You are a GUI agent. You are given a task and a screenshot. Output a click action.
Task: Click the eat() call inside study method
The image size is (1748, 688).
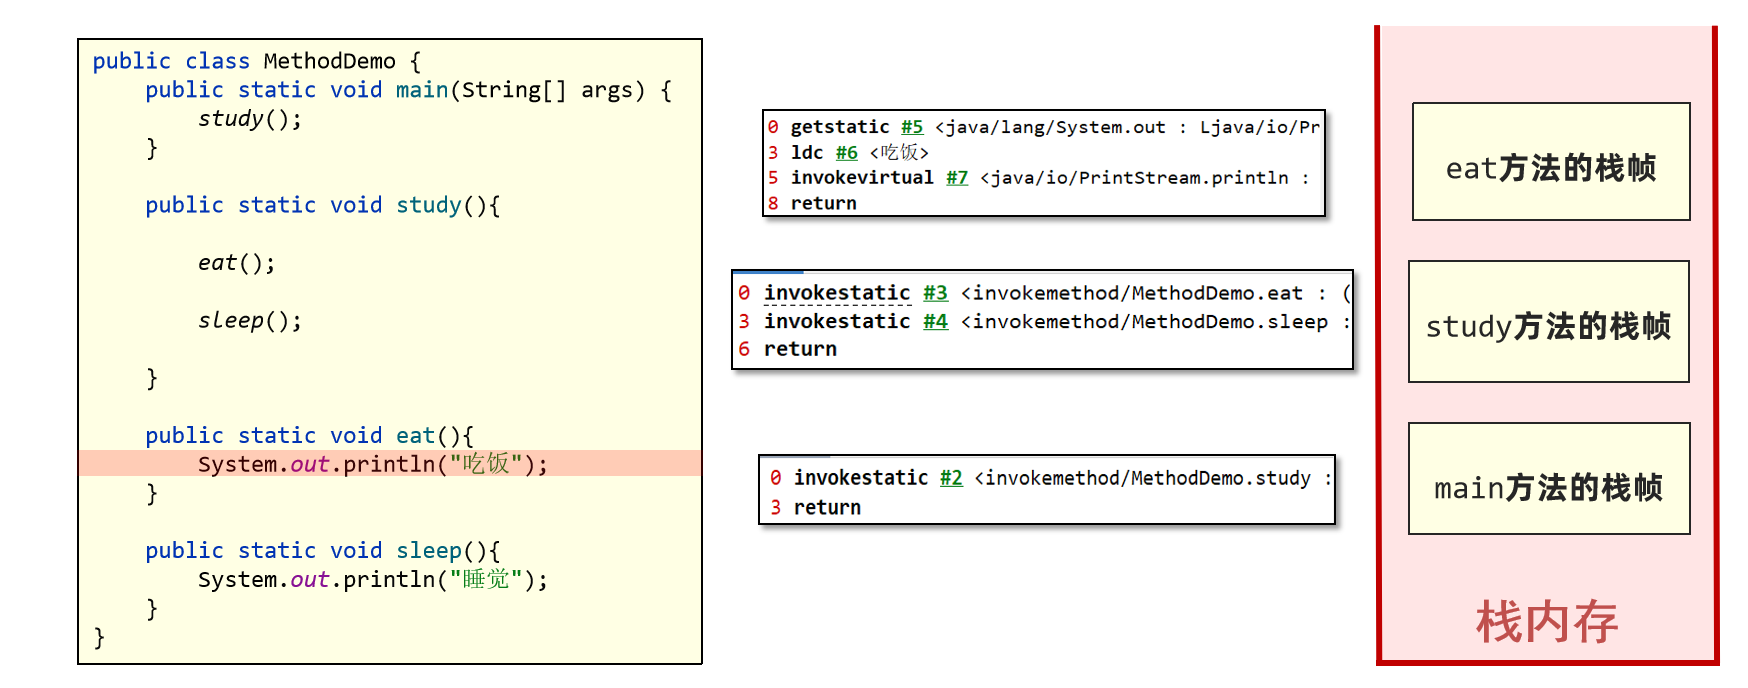236,263
